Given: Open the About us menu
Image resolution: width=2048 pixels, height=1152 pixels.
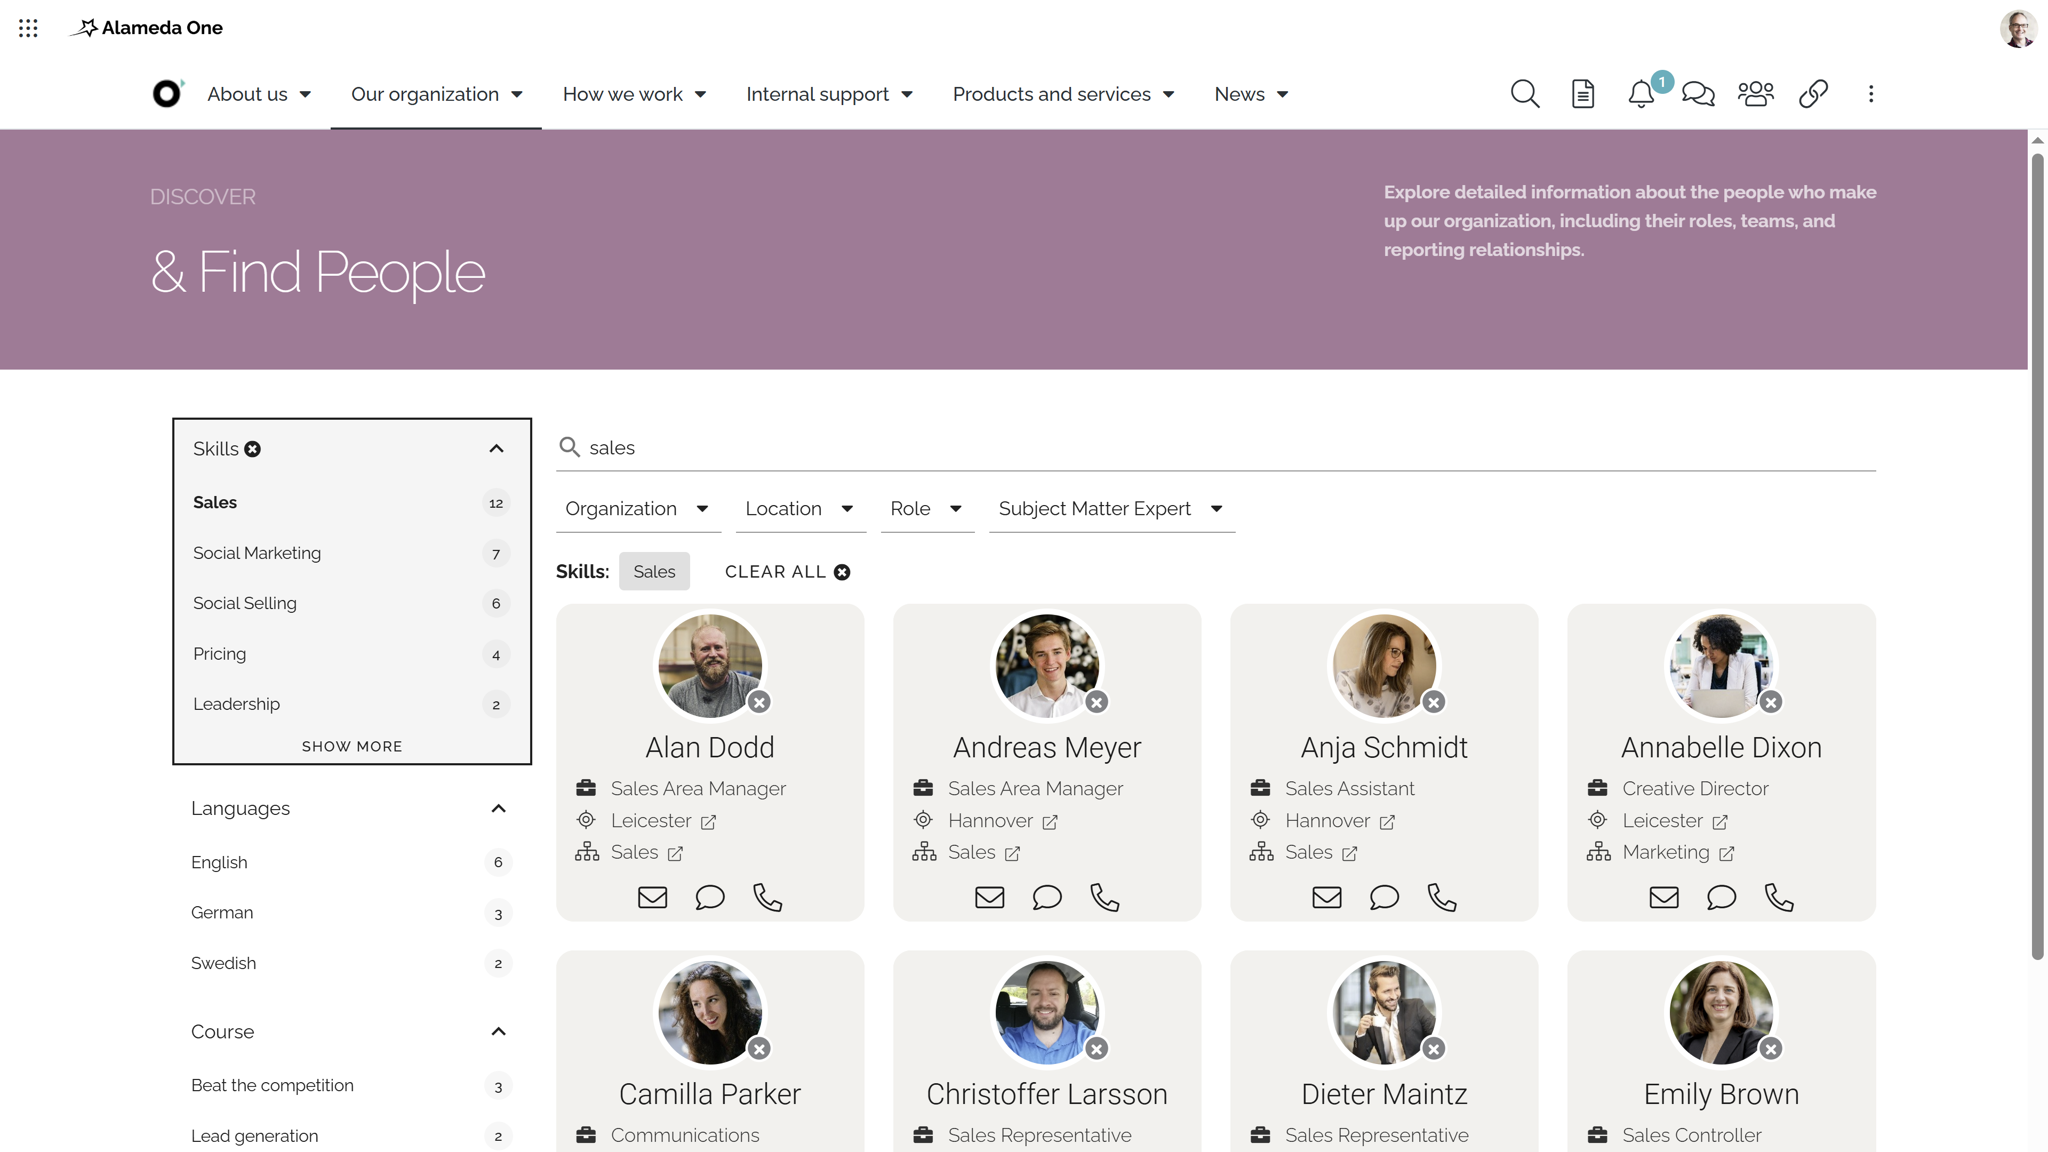Looking at the screenshot, I should [x=259, y=94].
